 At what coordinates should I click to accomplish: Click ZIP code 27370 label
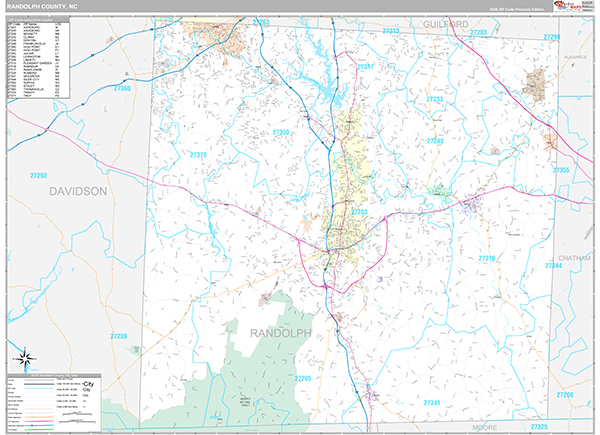(198, 155)
